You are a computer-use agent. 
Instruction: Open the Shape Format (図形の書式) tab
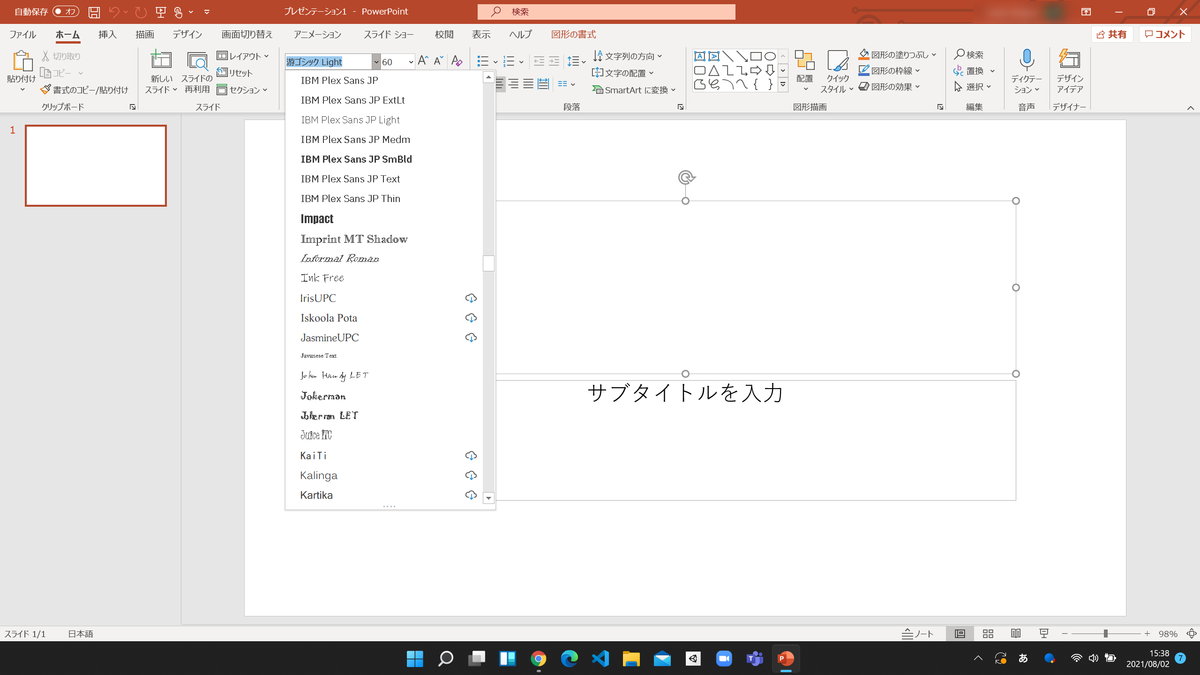574,35
